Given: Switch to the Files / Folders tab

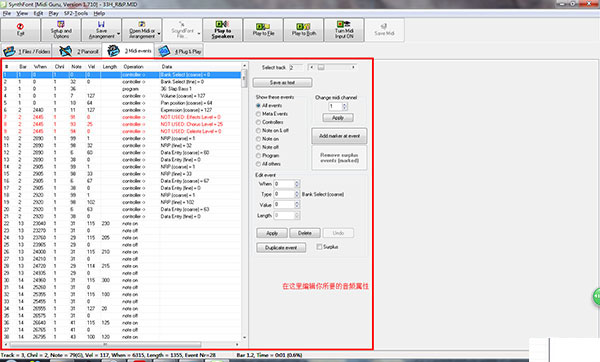Looking at the screenshot, I should click(x=27, y=51).
